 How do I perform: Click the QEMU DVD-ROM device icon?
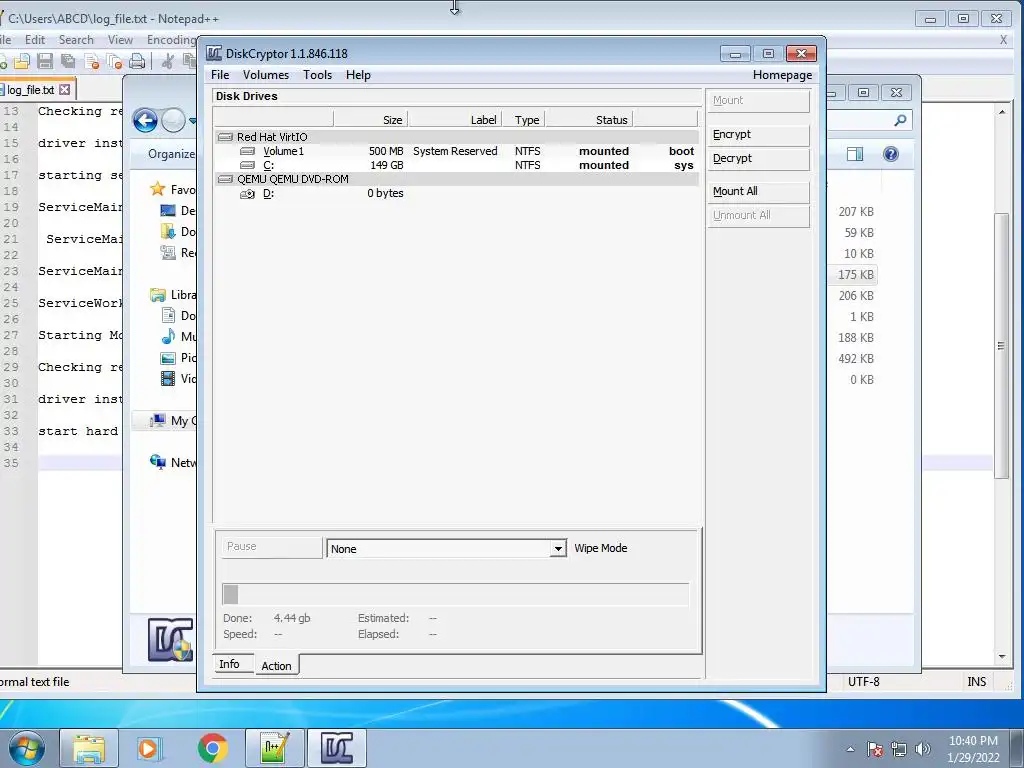click(x=225, y=179)
